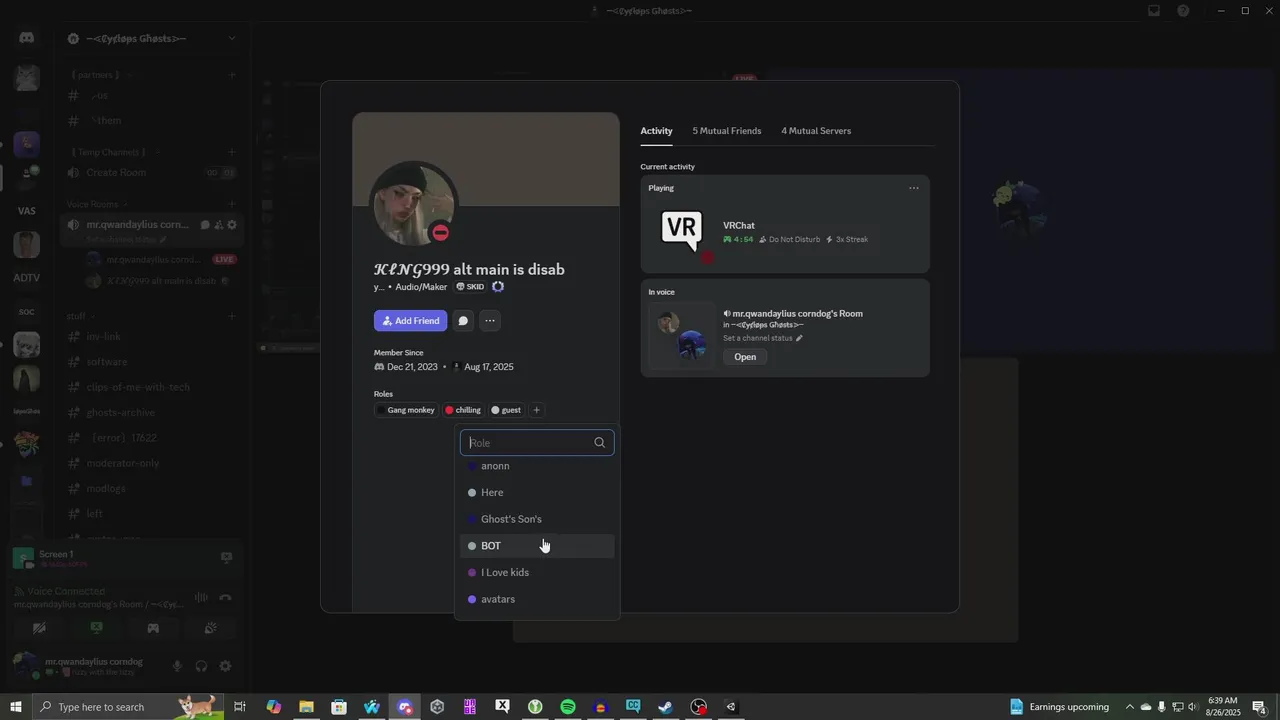1280x720 pixels.
Task: Switch to the 4 Mutual Servers tab
Action: (816, 131)
